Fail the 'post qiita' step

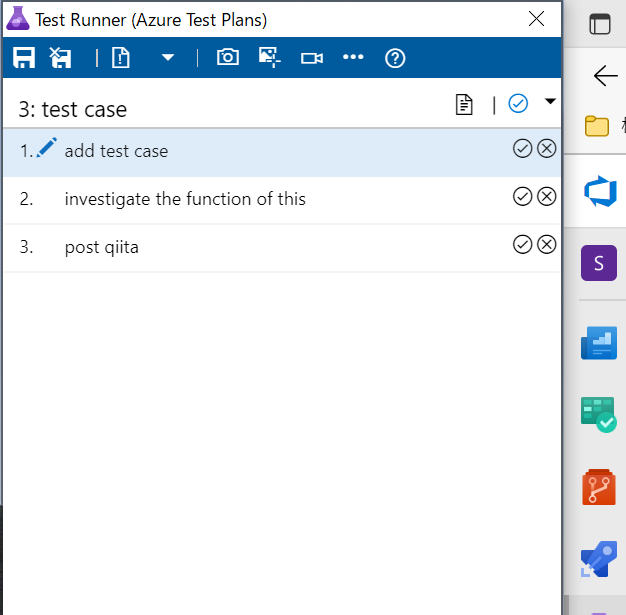click(546, 245)
